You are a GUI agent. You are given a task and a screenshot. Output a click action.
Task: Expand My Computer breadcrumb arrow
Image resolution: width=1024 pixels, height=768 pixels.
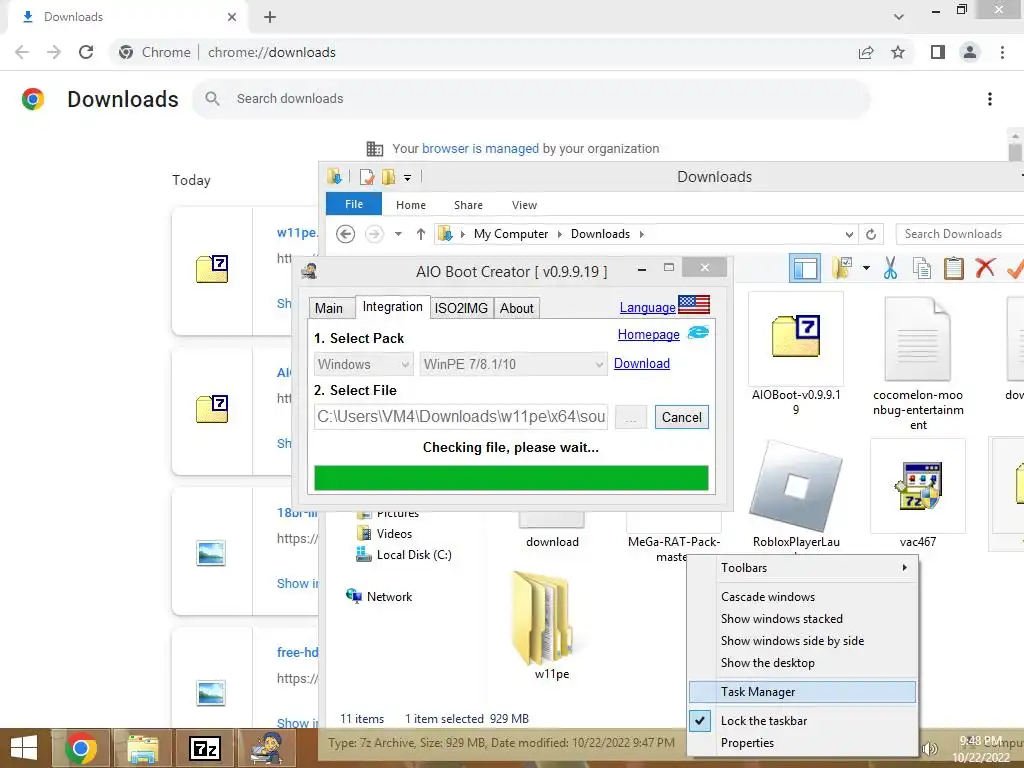(559, 234)
